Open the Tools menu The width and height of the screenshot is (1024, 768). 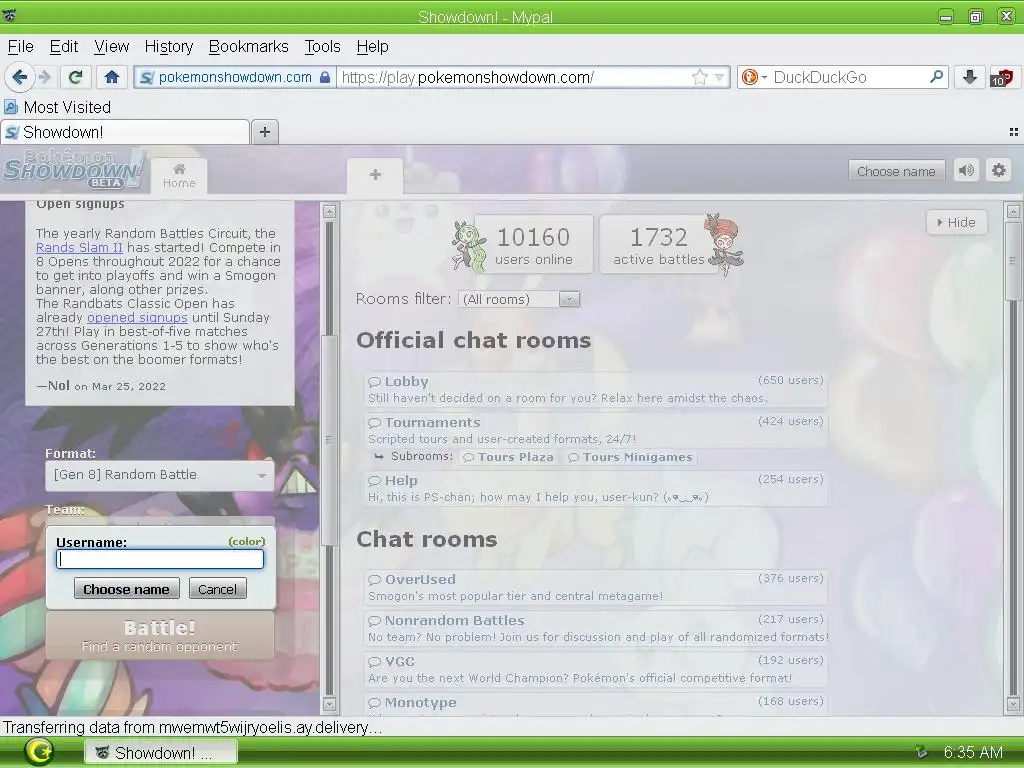pos(322,46)
